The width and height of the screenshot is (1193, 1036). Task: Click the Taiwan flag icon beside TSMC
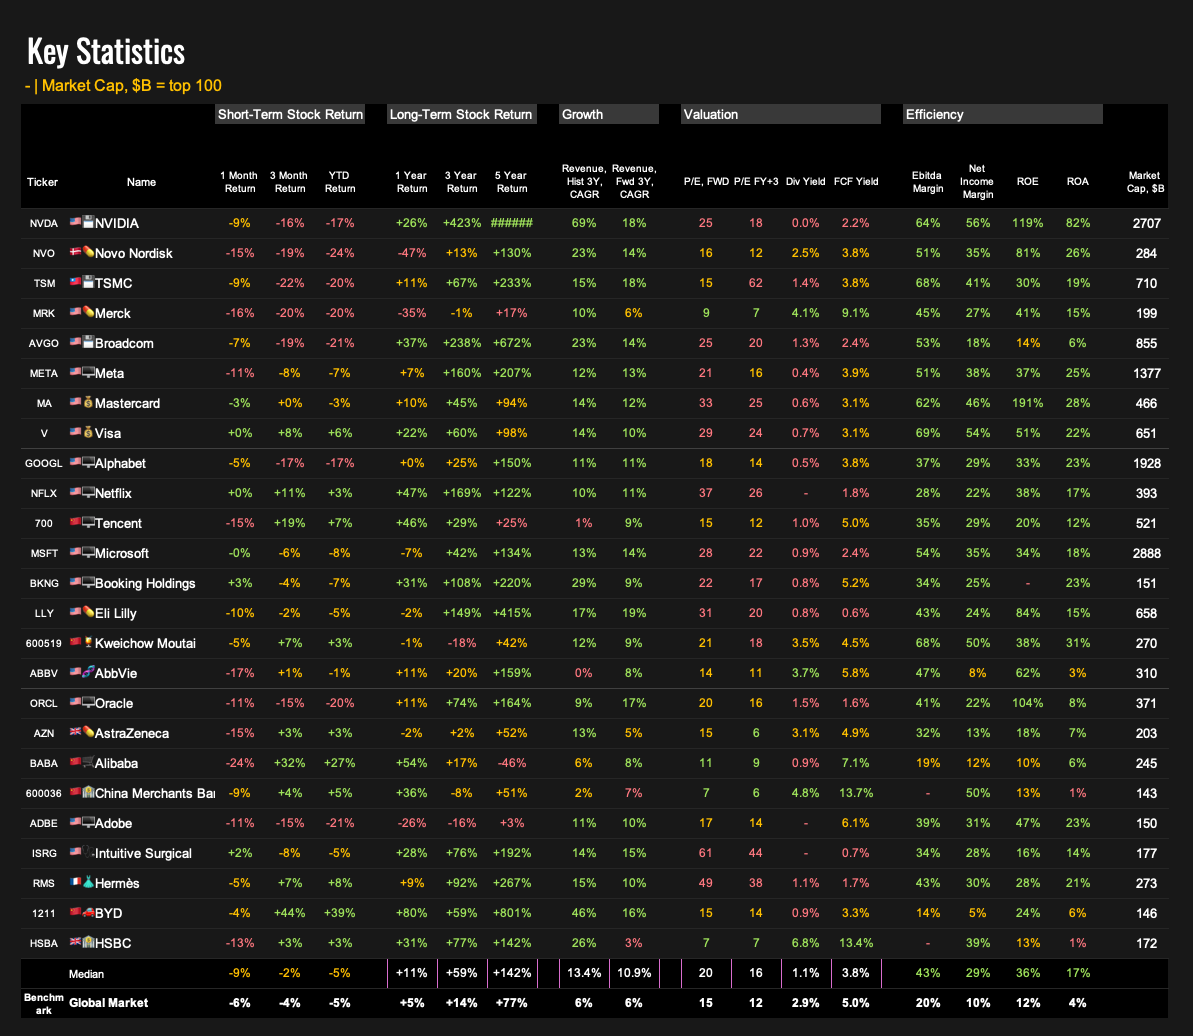[75, 282]
